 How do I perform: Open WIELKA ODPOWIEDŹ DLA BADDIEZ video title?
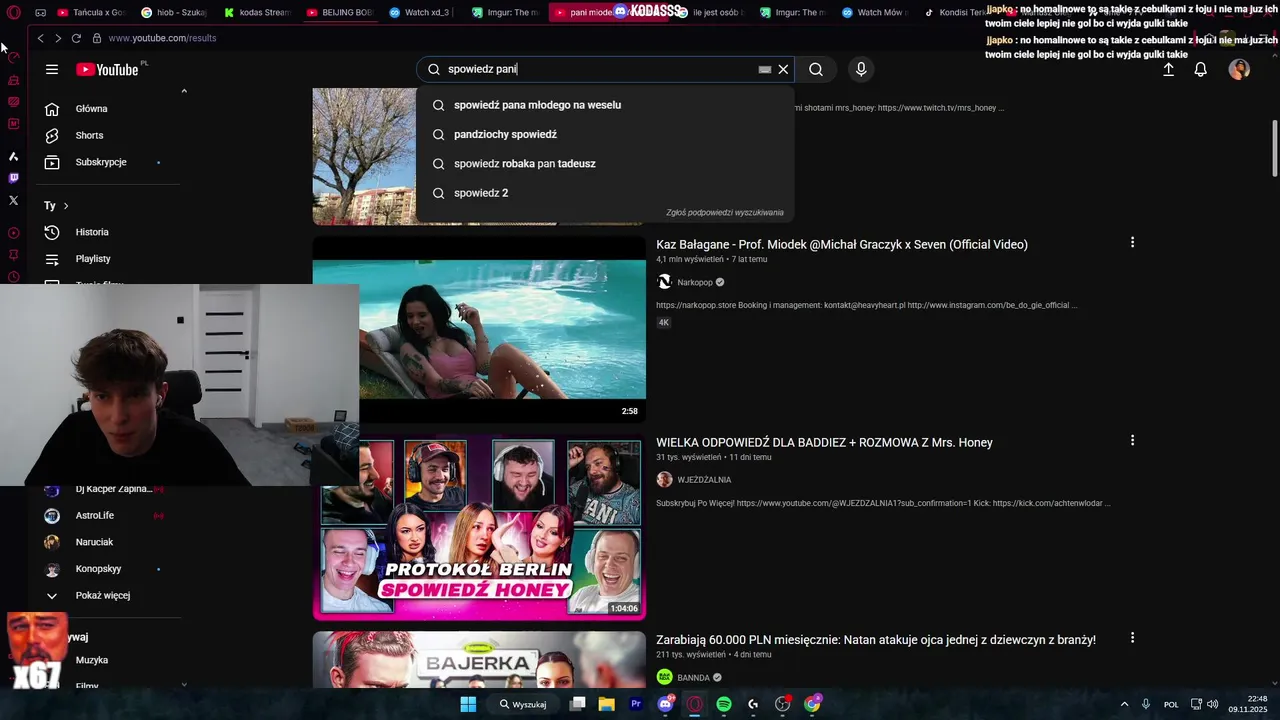(x=824, y=442)
